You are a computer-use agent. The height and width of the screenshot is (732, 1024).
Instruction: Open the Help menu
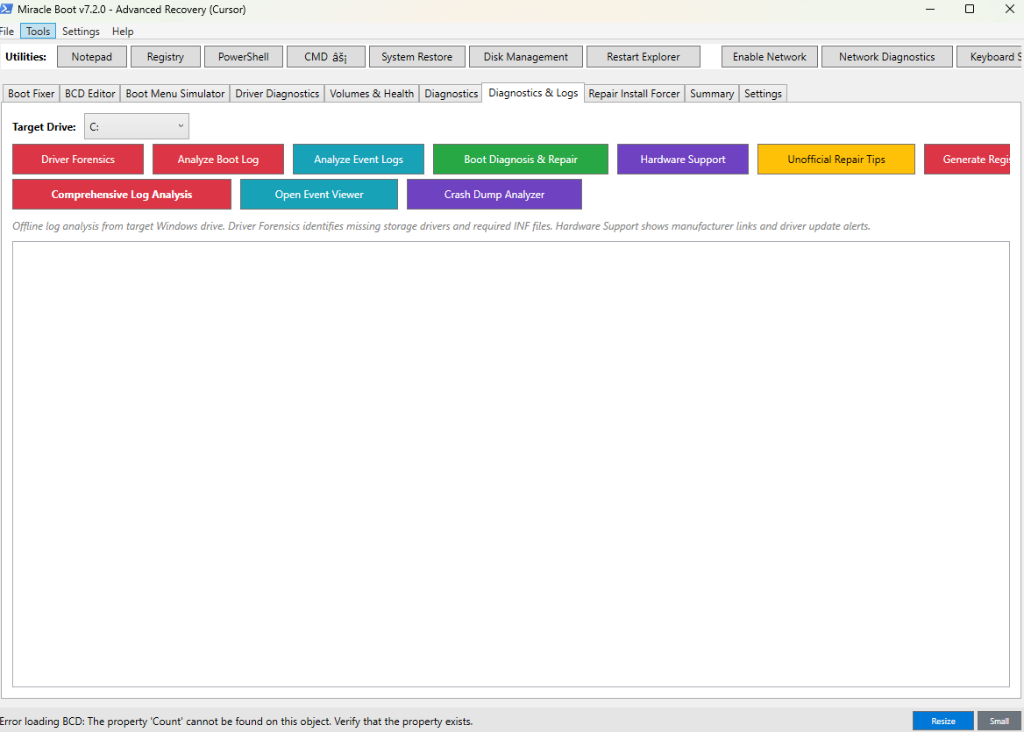pos(122,31)
